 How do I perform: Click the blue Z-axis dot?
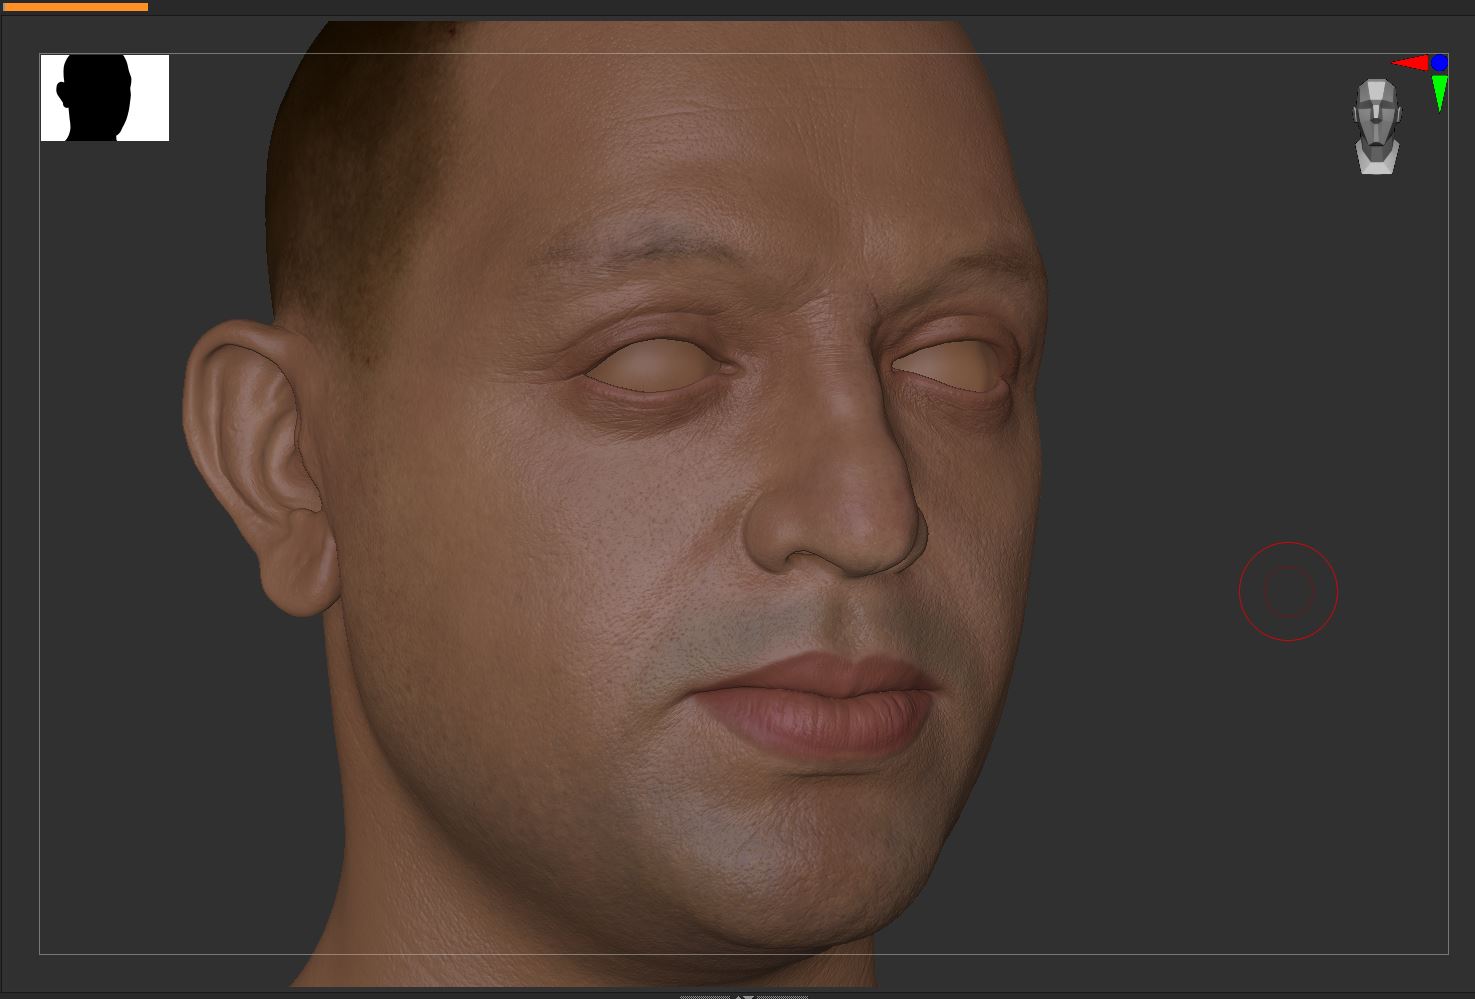click(1439, 62)
